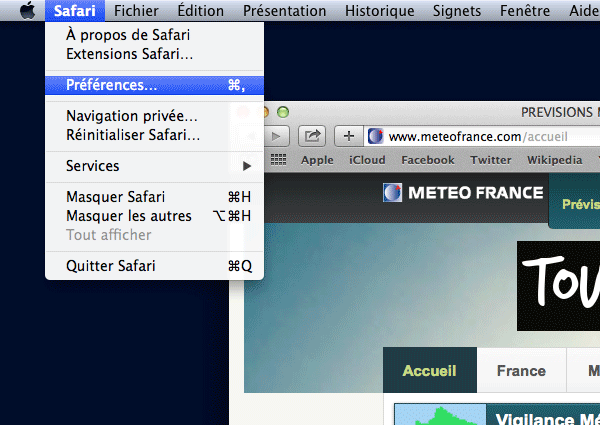The image size is (600, 425).
Task: Click the Prévisions navigation tab
Action: 574,201
